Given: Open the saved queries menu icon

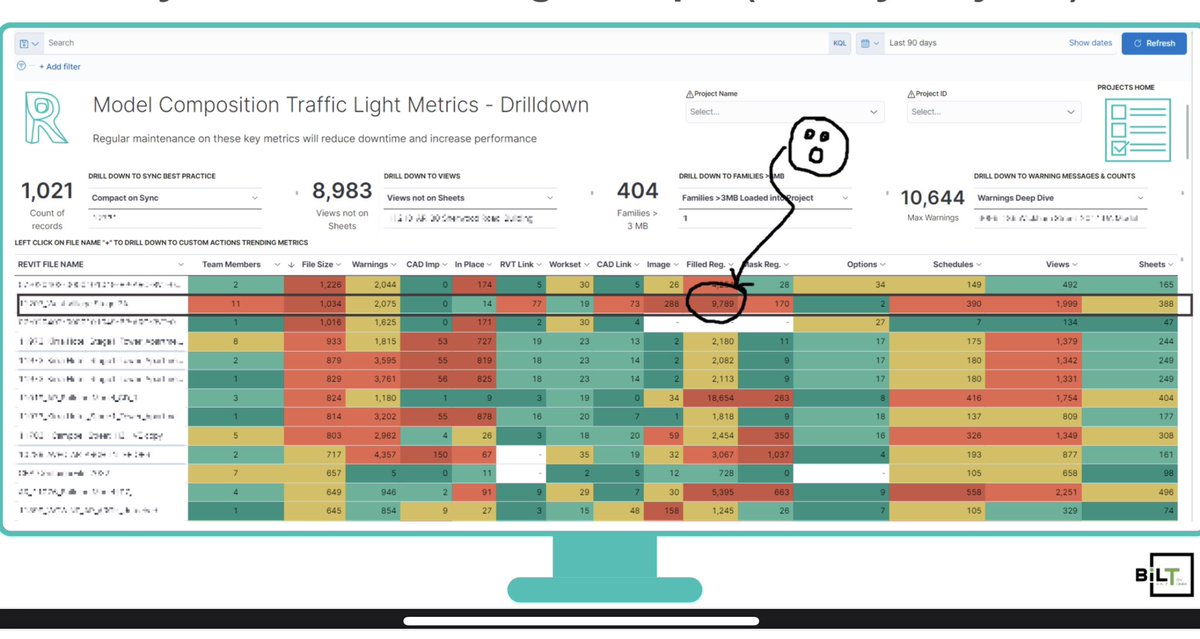Looking at the screenshot, I should [x=29, y=43].
